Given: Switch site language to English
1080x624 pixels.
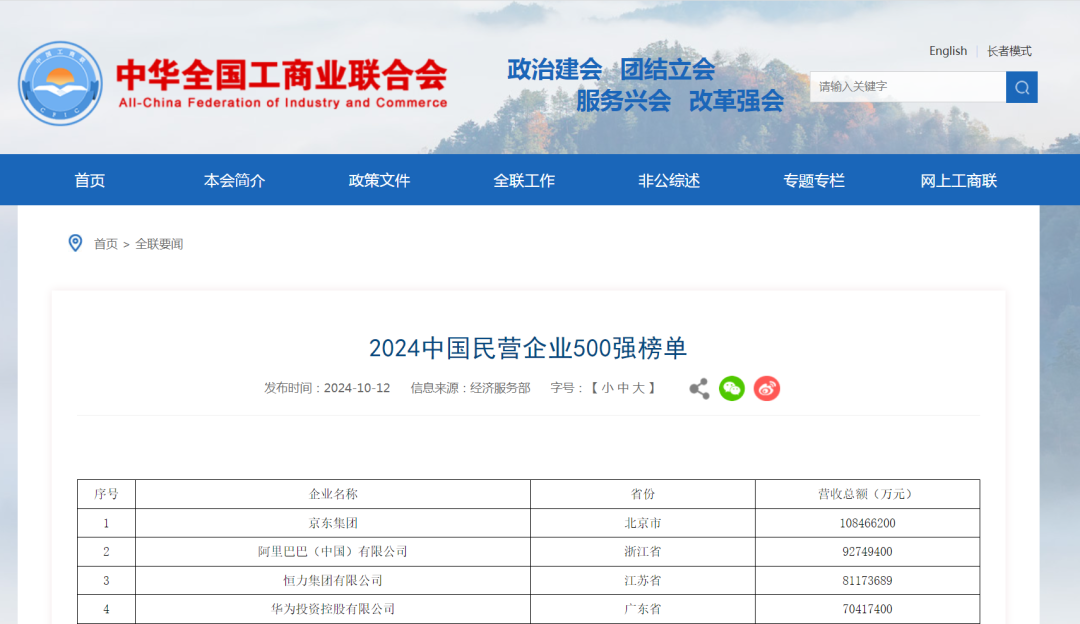Looking at the screenshot, I should (x=948, y=51).
